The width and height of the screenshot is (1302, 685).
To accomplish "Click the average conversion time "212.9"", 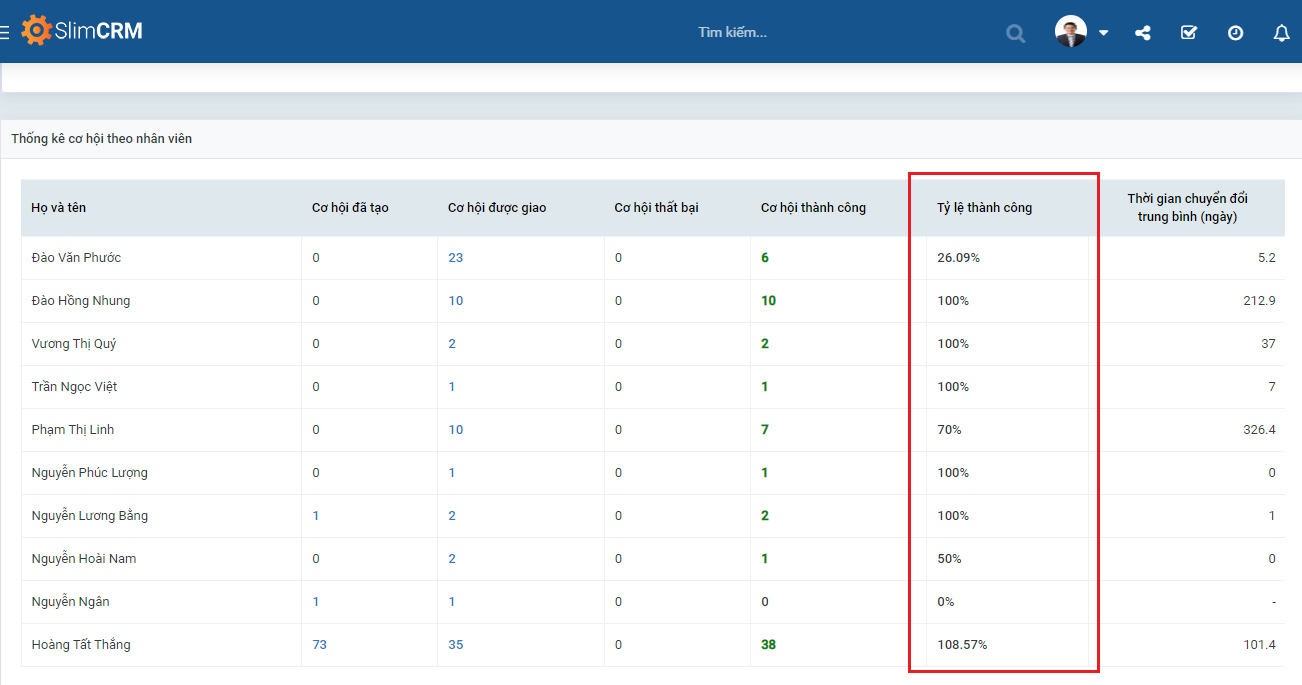I will pos(1260,301).
